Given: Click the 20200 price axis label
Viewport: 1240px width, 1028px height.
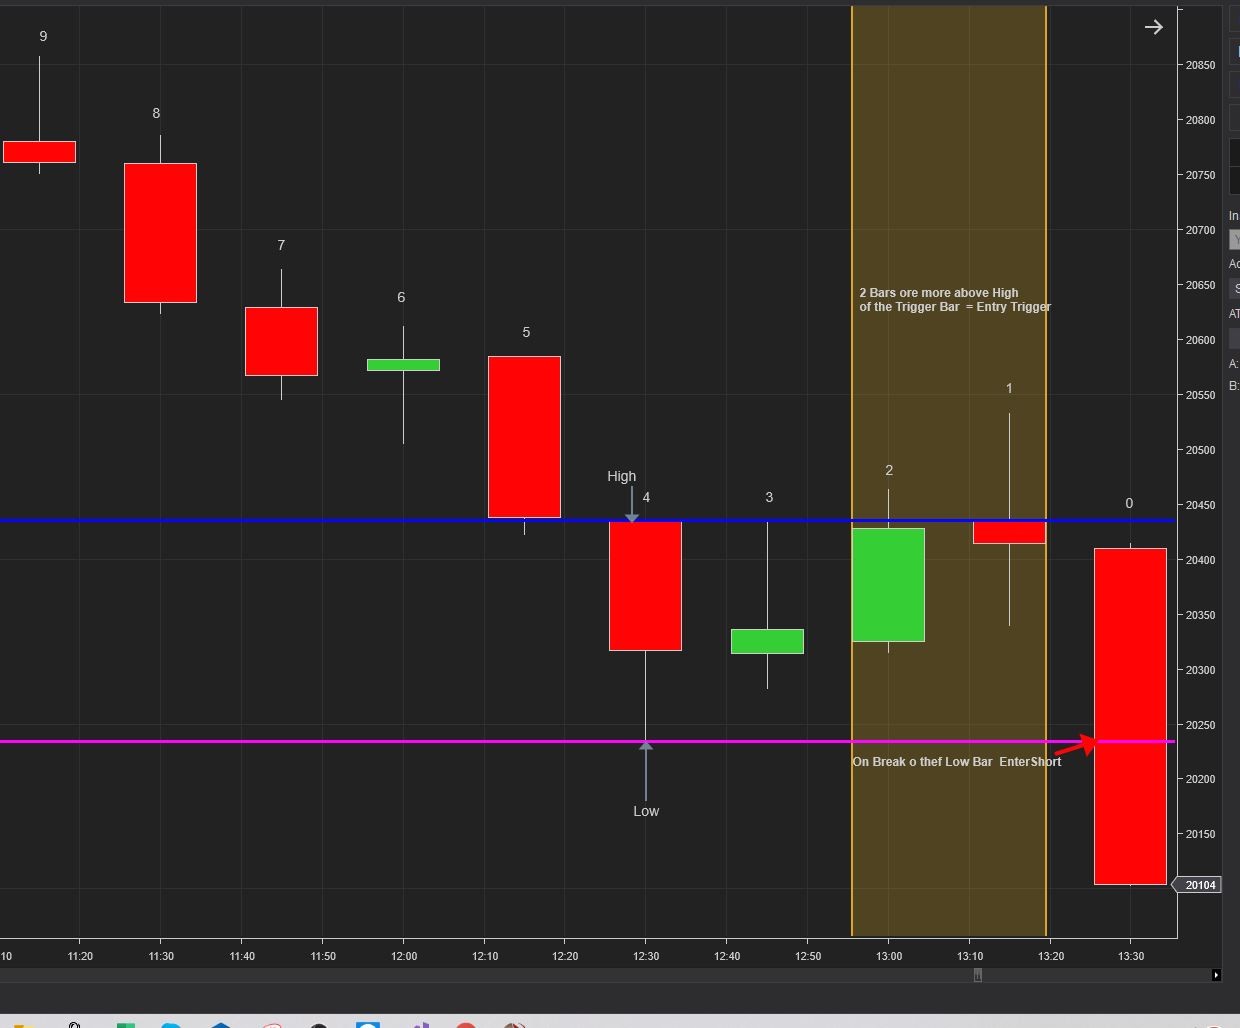Looking at the screenshot, I should tap(1201, 779).
